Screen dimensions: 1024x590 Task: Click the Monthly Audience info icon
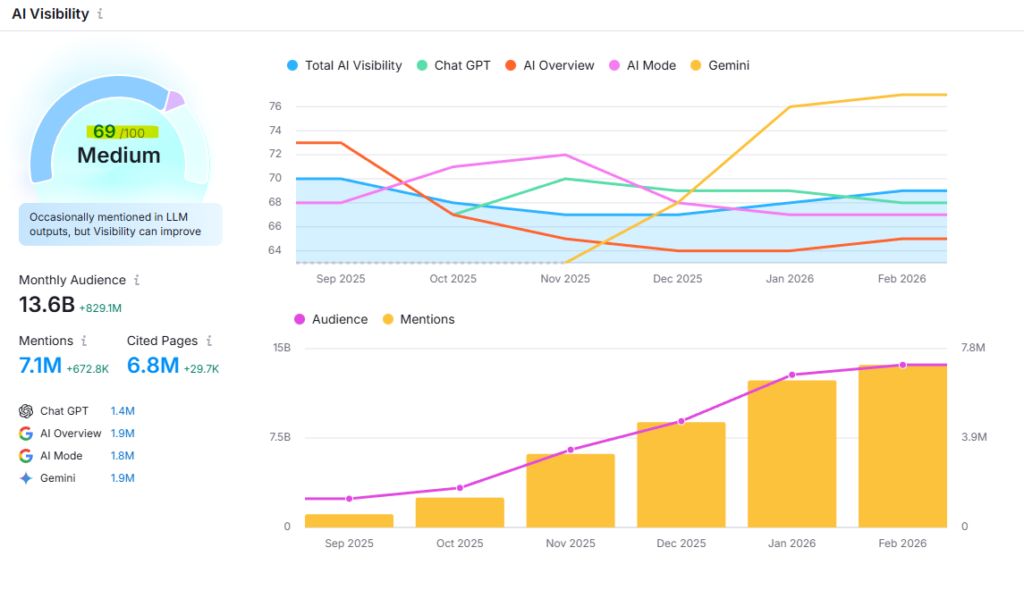(137, 281)
